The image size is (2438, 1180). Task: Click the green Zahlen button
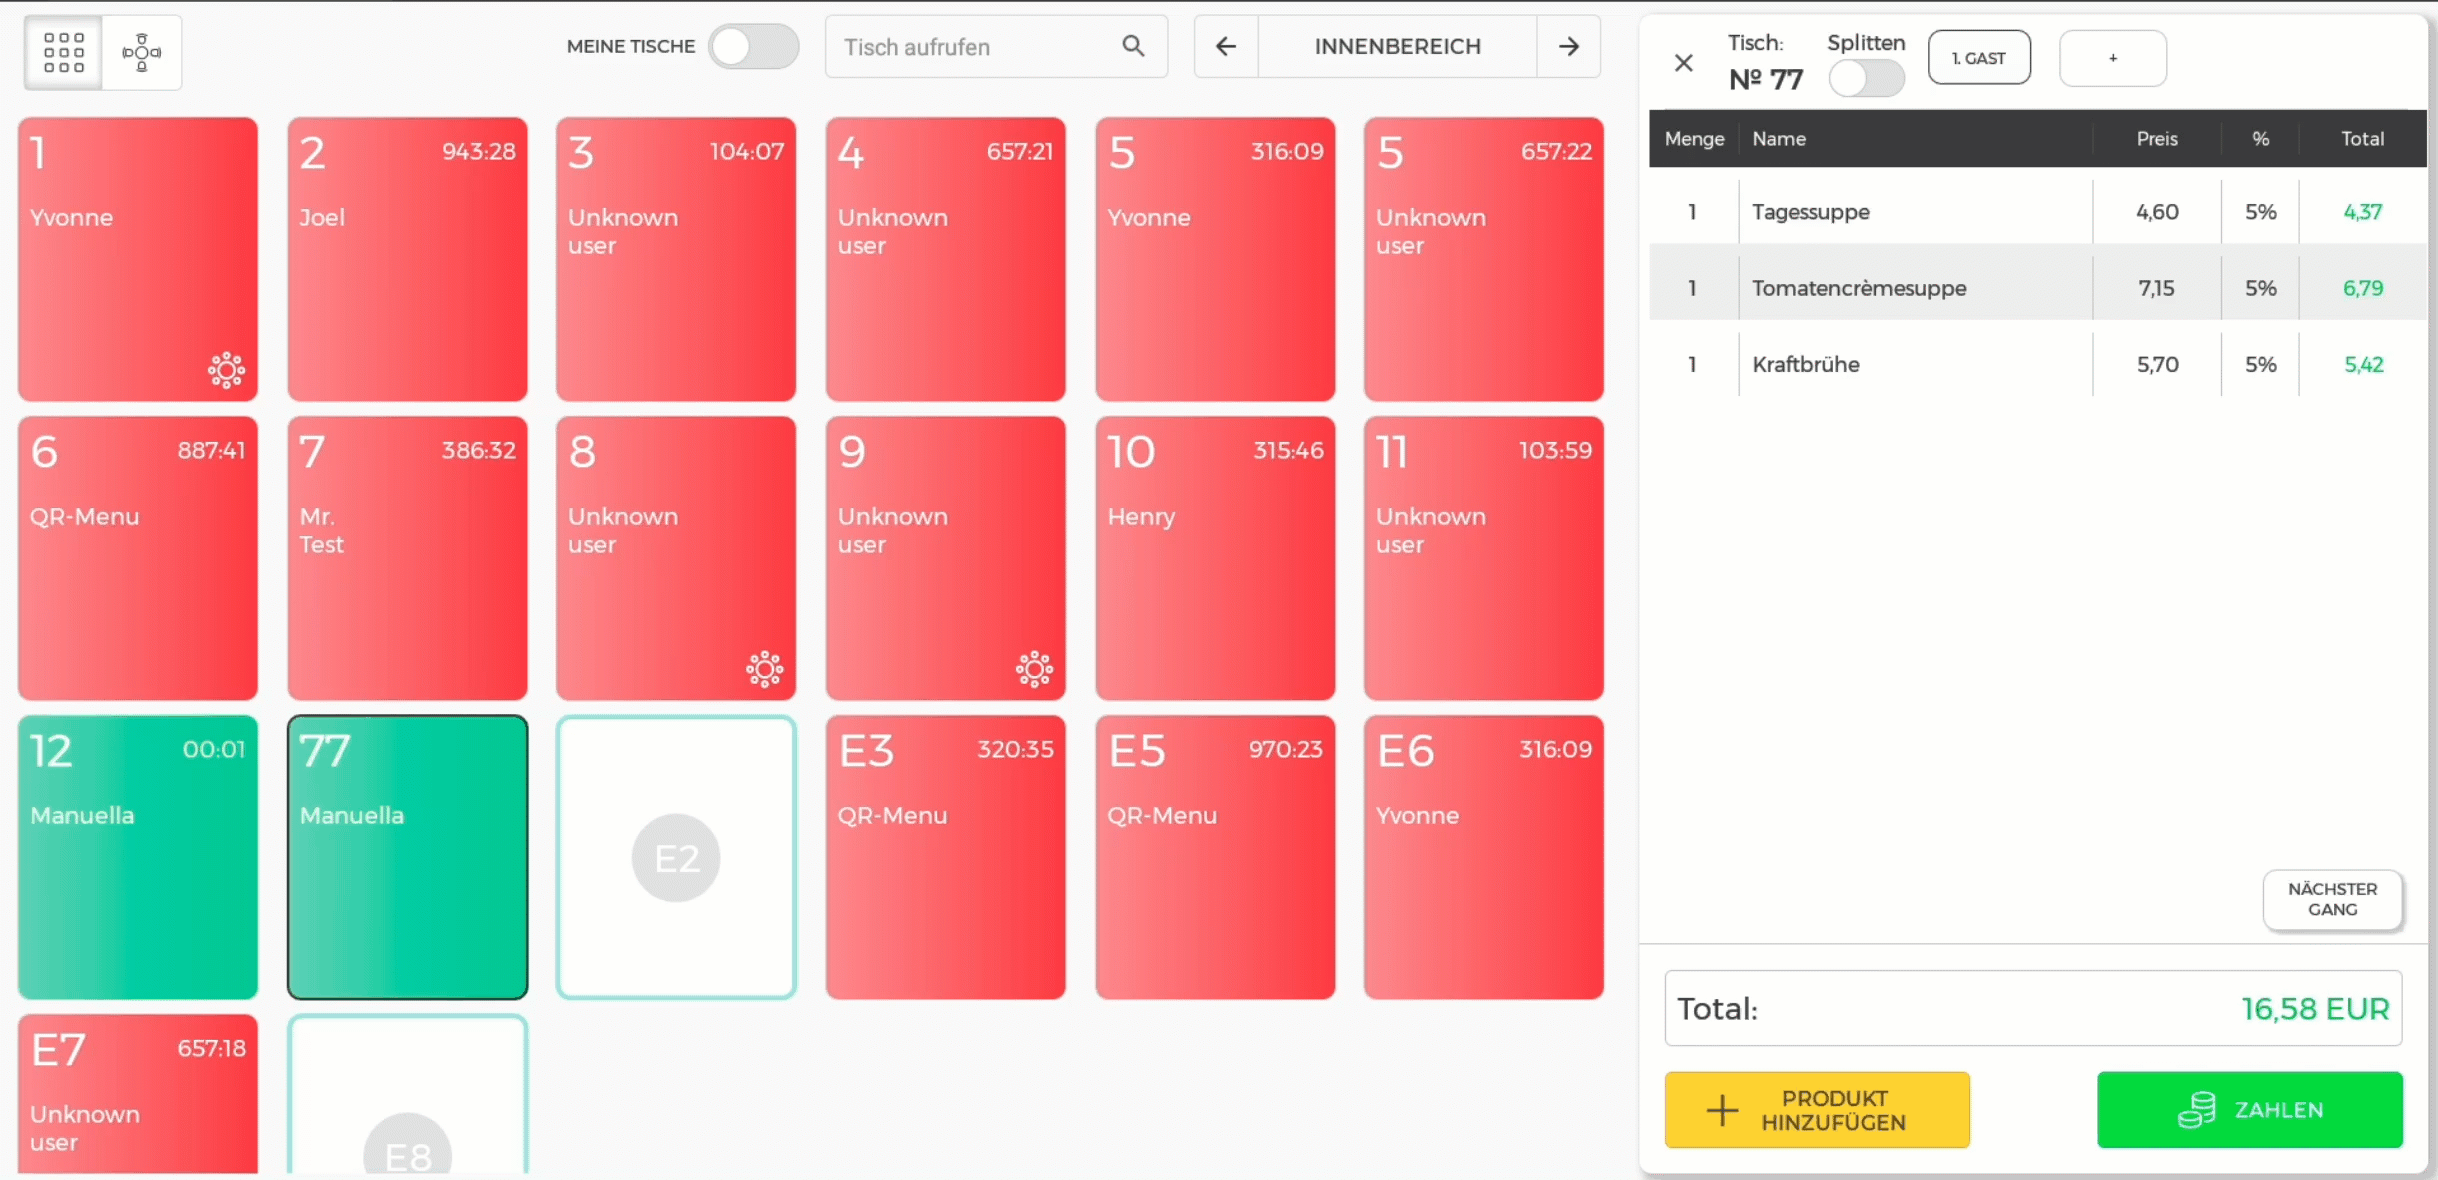click(x=2249, y=1110)
